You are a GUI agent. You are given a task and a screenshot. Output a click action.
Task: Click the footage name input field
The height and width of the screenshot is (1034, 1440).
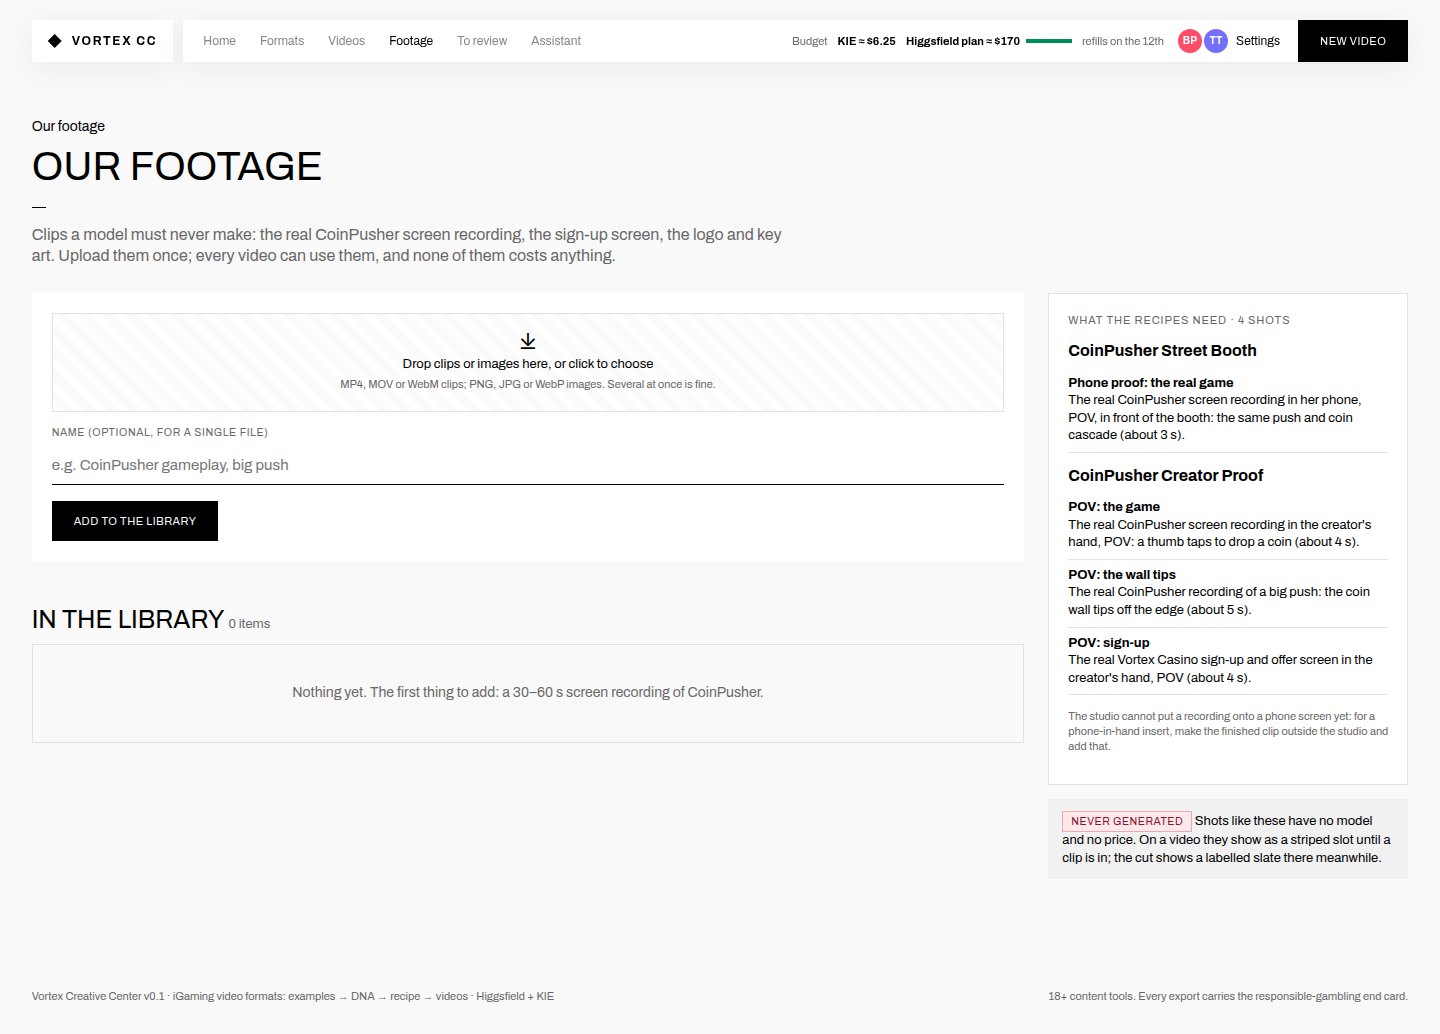pyautogui.click(x=528, y=465)
